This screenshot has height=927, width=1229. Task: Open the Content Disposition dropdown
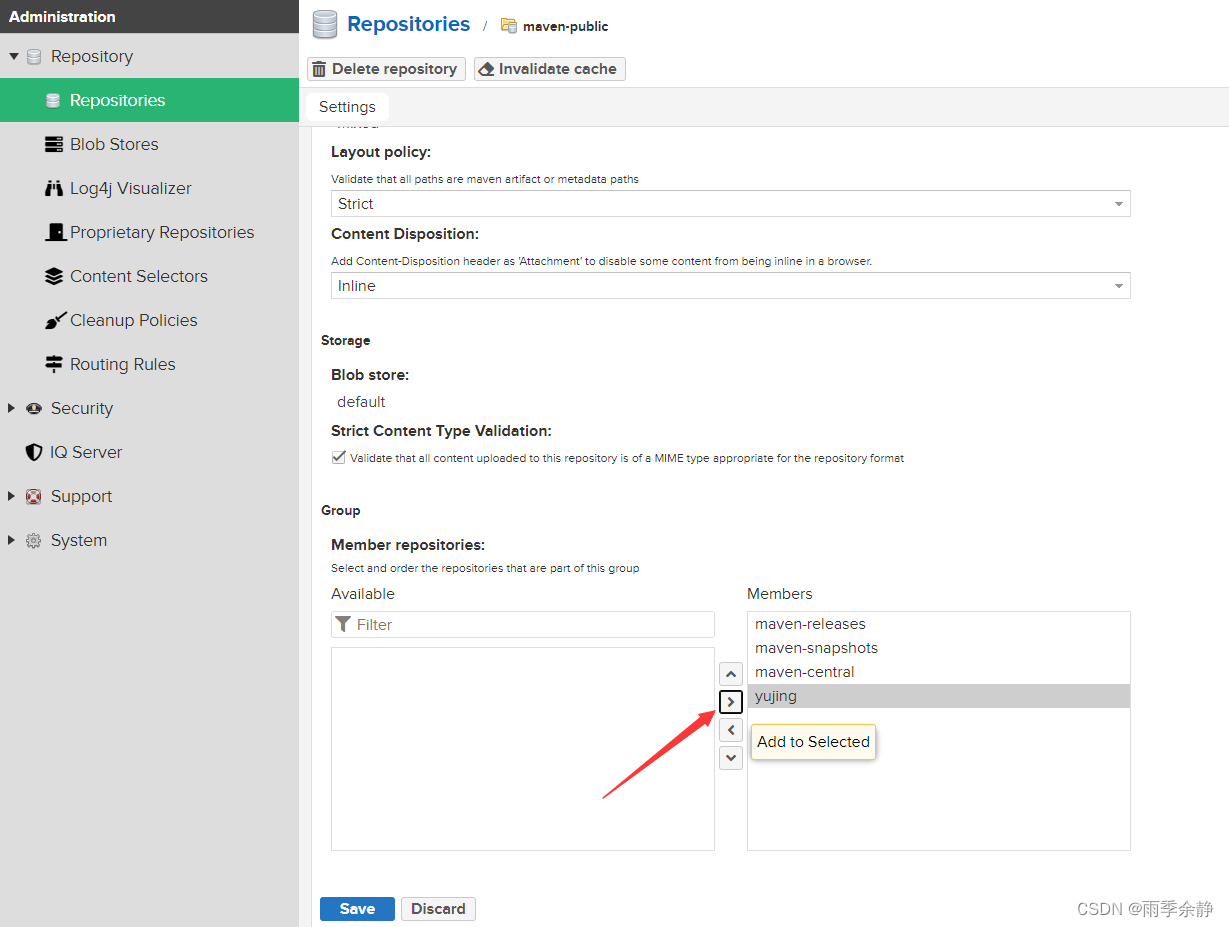click(730, 286)
